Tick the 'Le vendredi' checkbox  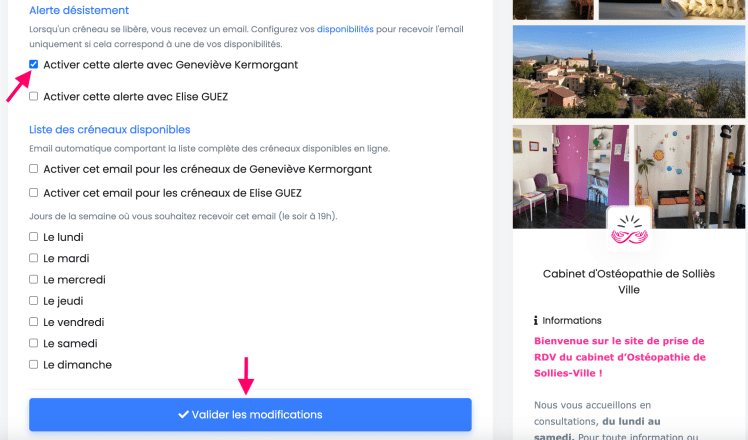(34, 322)
